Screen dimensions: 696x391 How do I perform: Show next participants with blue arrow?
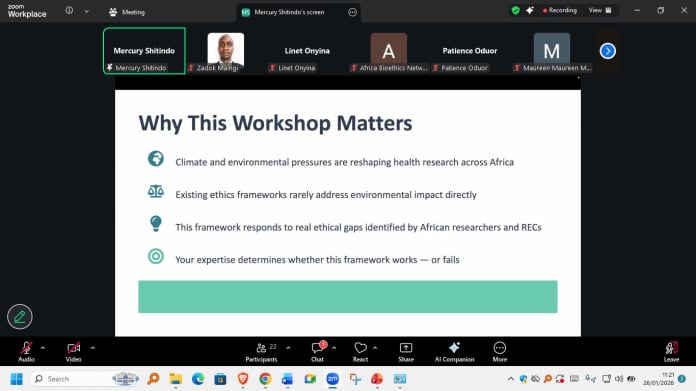608,51
